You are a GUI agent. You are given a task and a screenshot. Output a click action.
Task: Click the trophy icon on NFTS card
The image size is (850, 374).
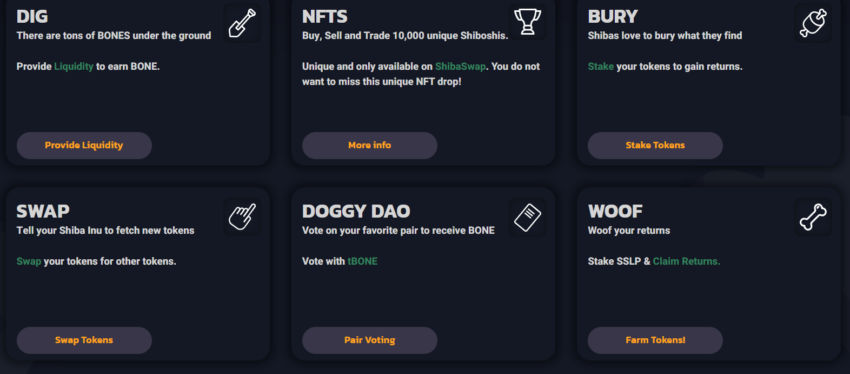(527, 23)
